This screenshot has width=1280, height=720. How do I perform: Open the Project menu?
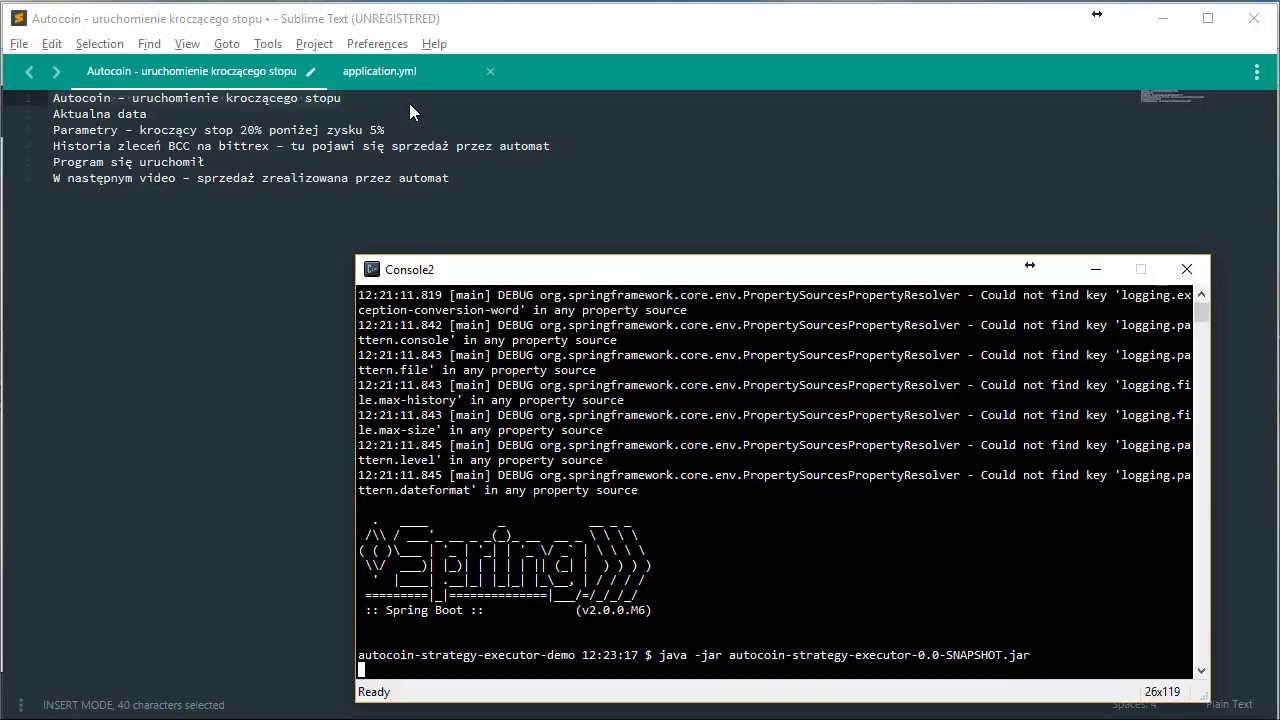point(314,44)
